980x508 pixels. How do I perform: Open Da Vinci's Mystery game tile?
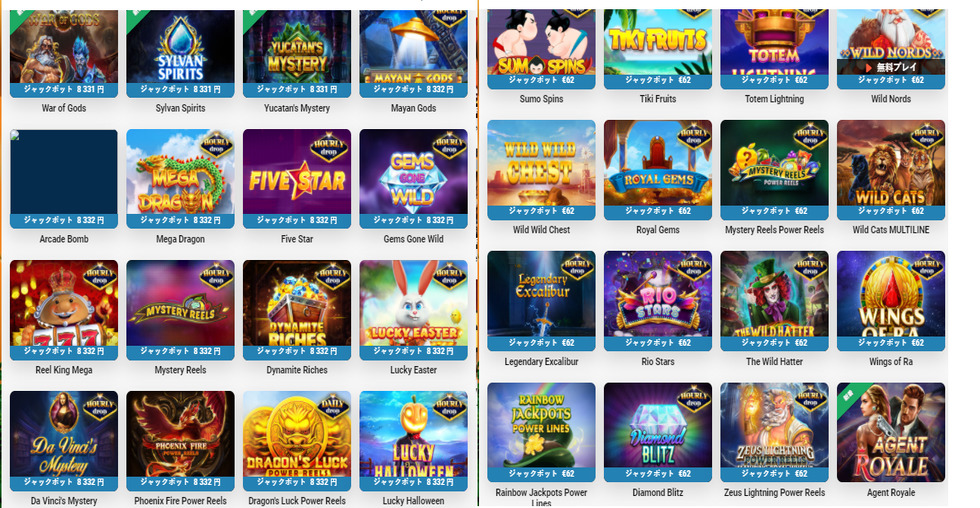tap(64, 434)
